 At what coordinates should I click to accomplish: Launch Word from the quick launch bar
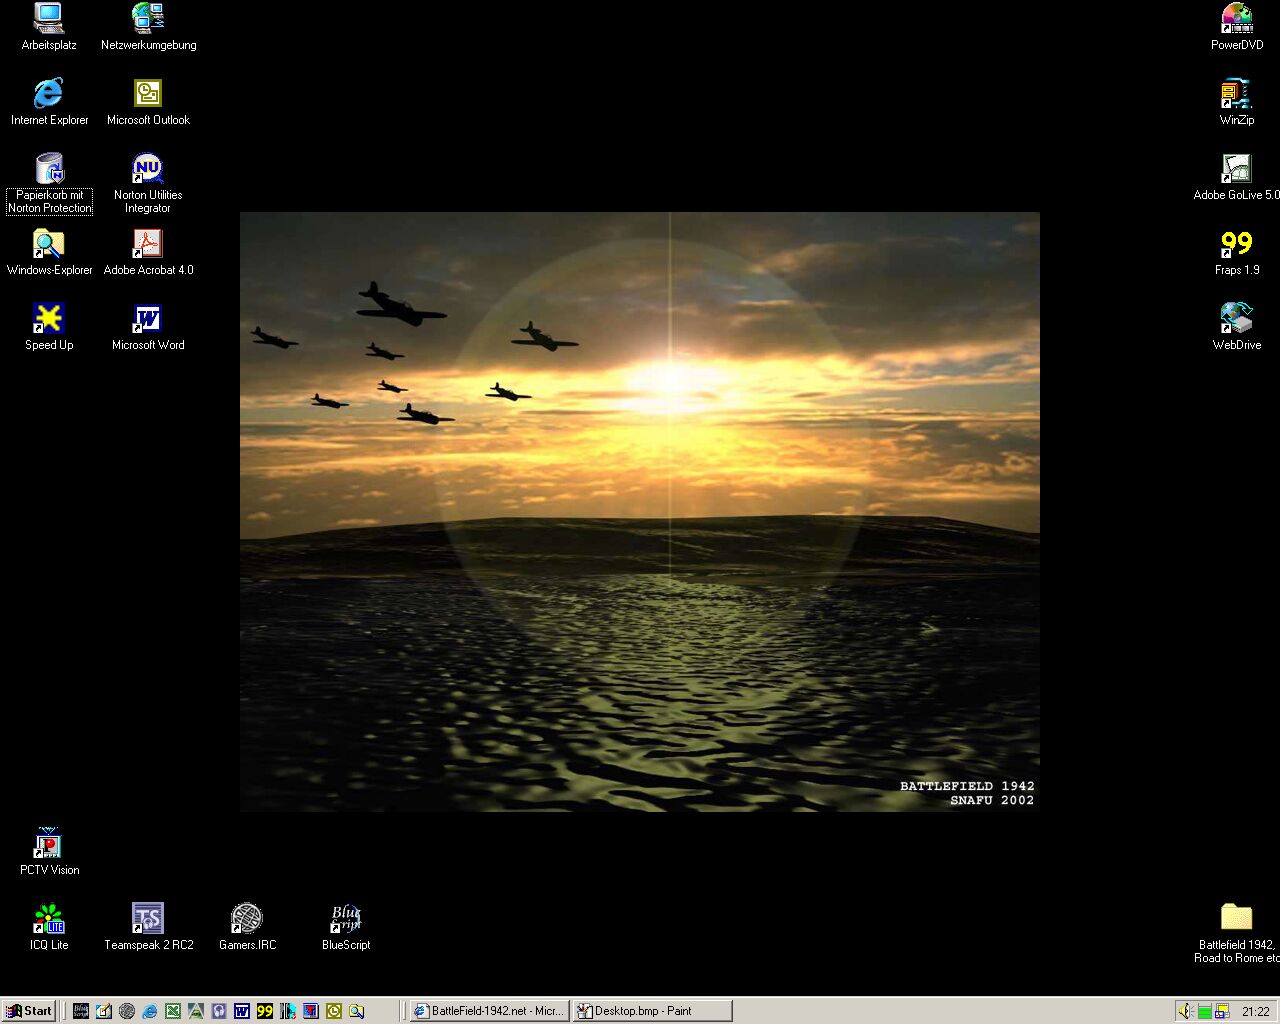point(242,1011)
